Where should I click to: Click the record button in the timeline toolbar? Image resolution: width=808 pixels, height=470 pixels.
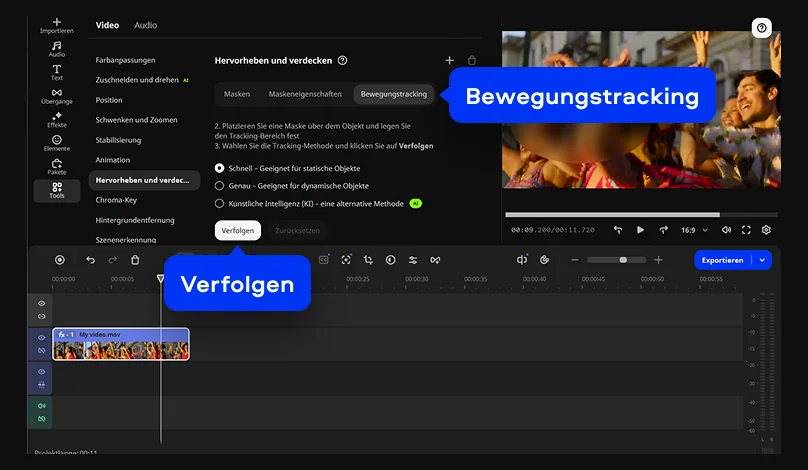click(x=60, y=260)
